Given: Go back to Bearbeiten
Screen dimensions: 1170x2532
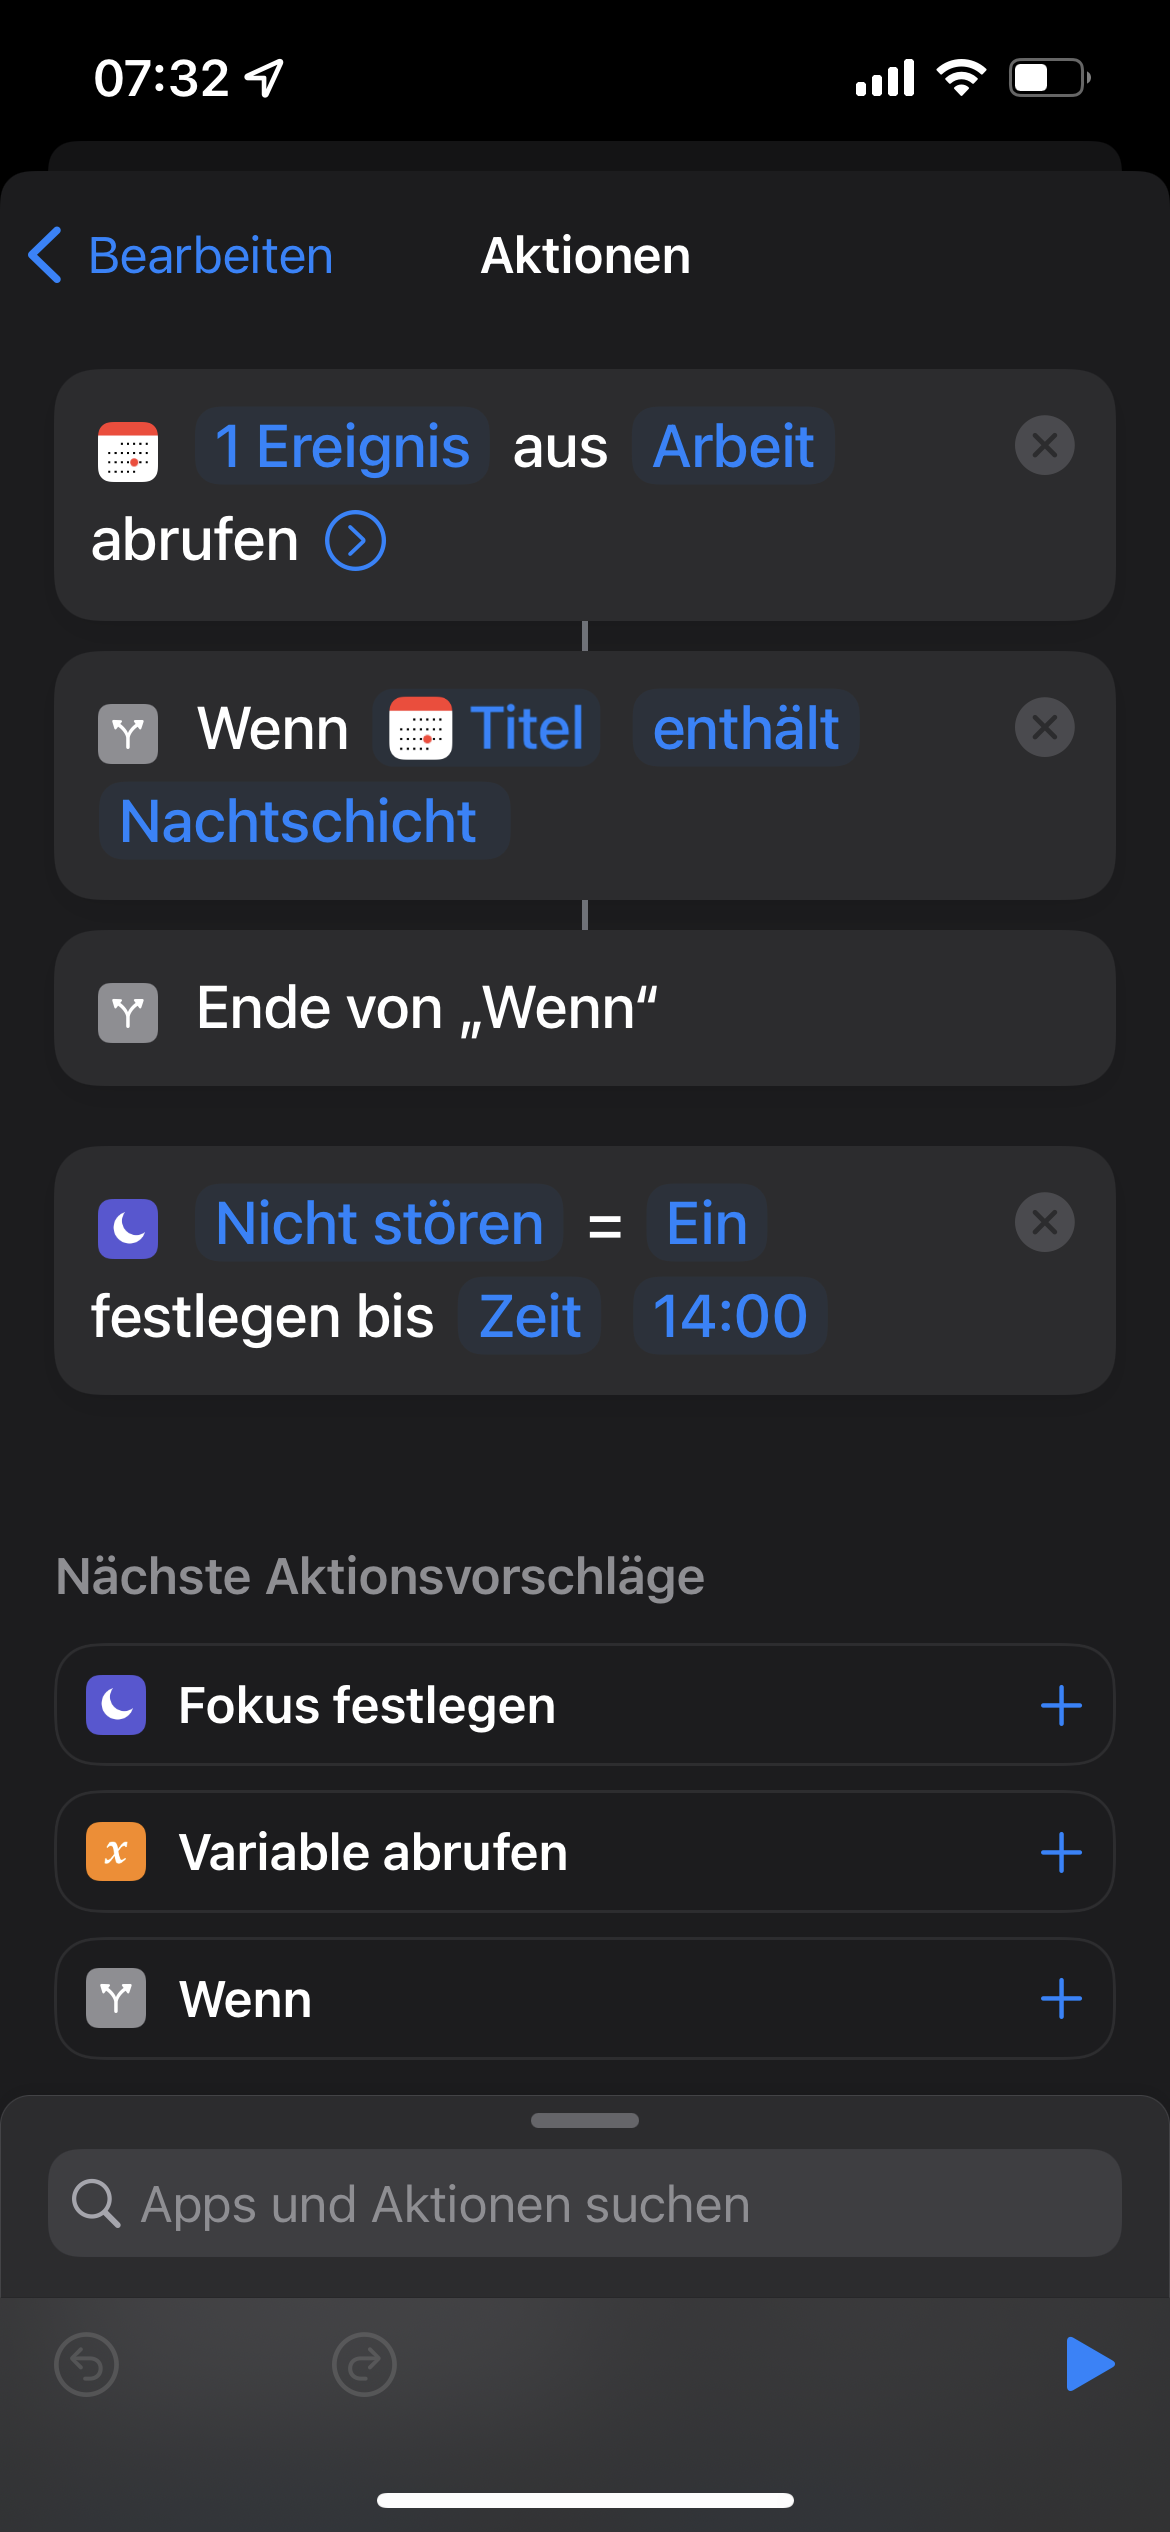Looking at the screenshot, I should point(181,256).
